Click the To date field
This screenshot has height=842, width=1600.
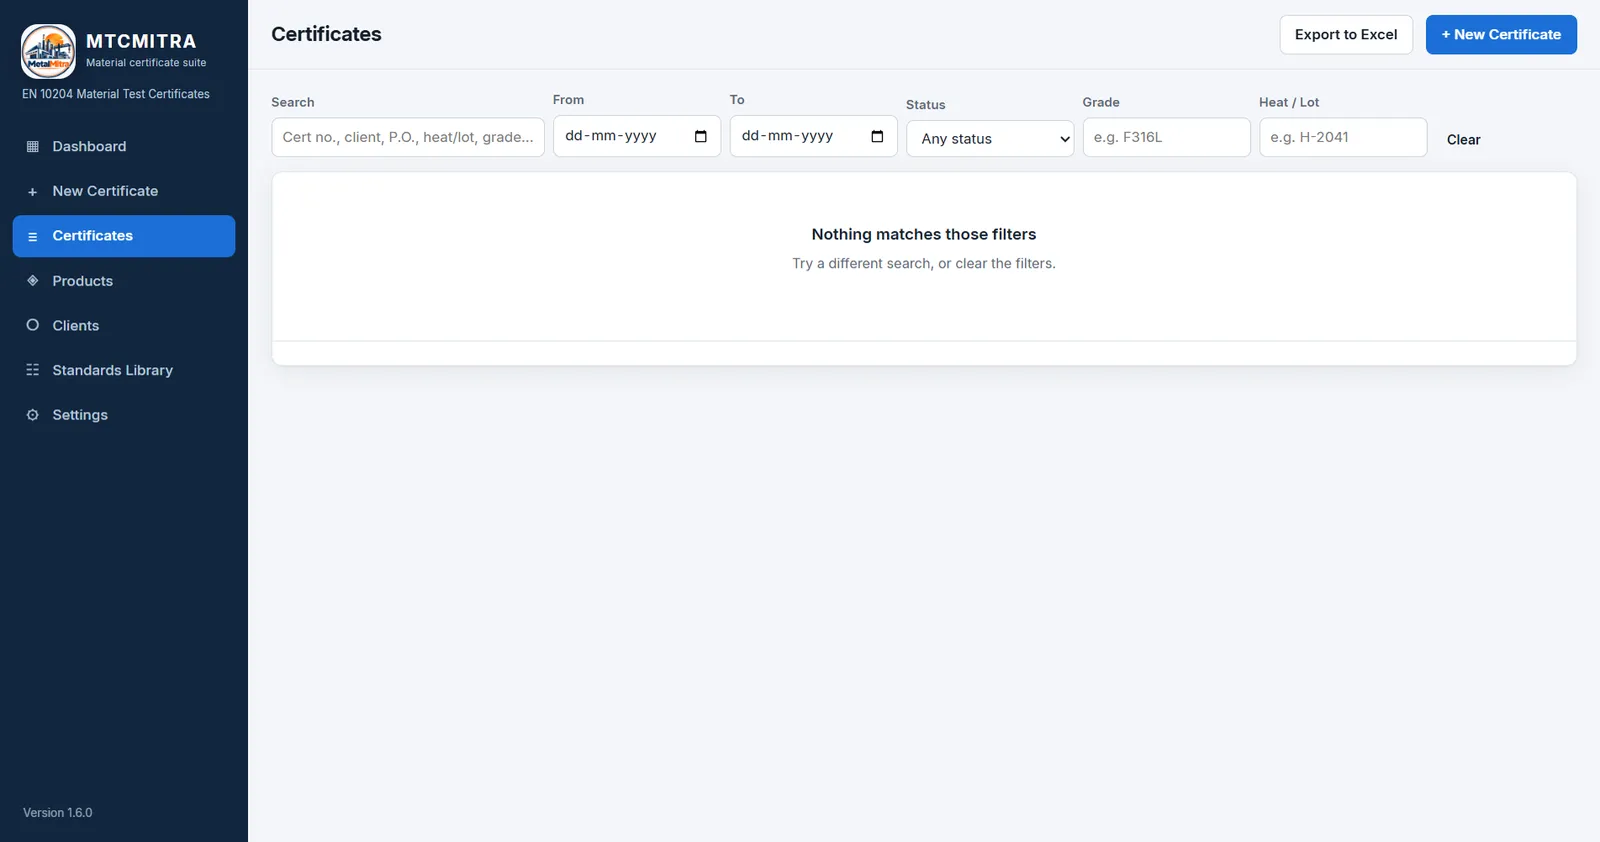coord(813,136)
